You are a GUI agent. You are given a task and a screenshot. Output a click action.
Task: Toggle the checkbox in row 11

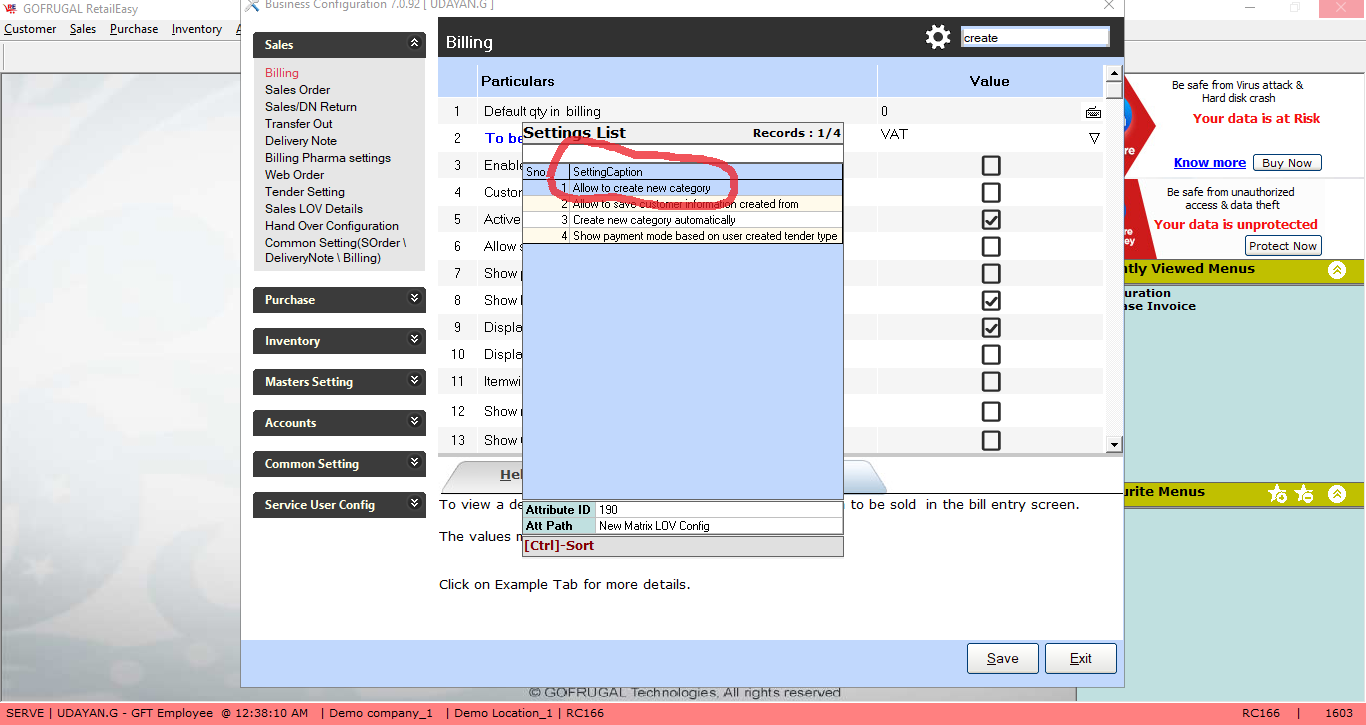(991, 382)
